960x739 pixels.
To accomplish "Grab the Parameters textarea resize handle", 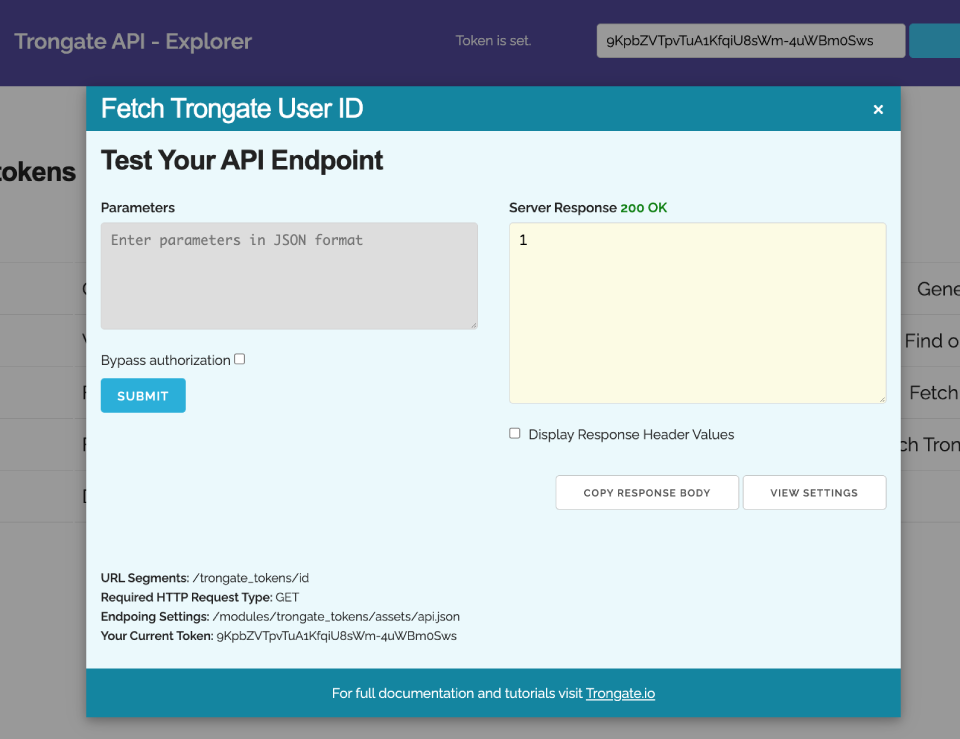I will click(473, 324).
